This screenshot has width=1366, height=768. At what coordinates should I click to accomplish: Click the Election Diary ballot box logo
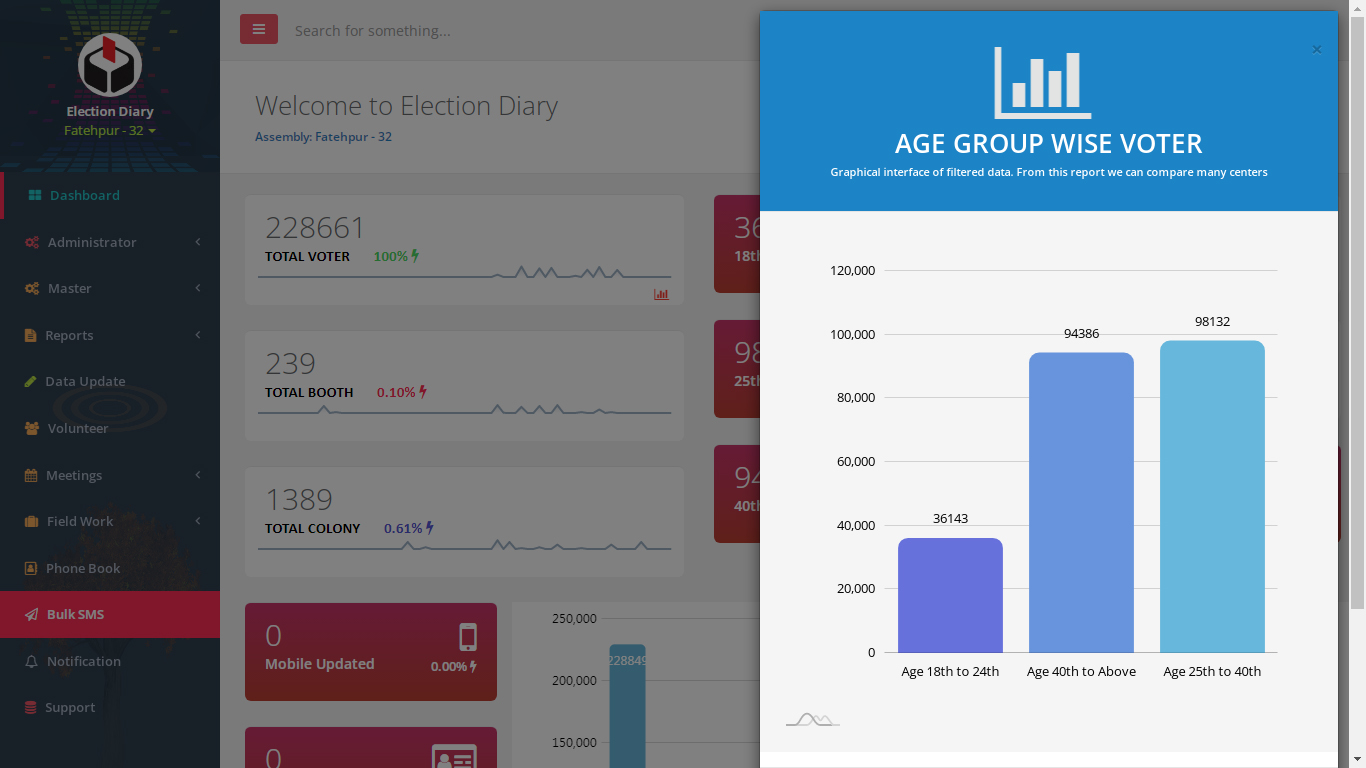(110, 65)
